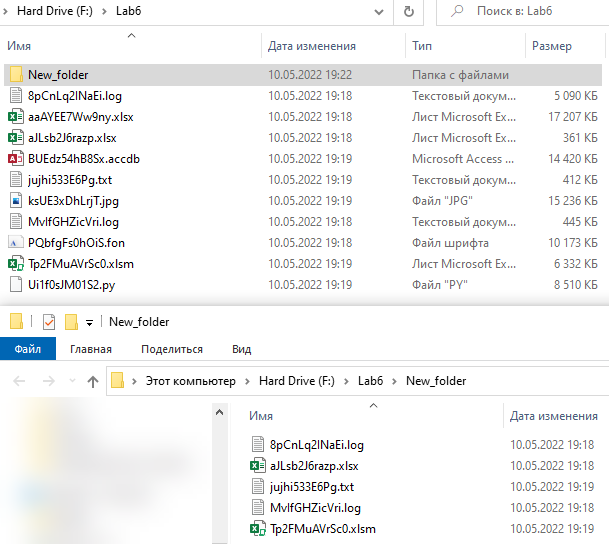The width and height of the screenshot is (609, 544).
Task: Click type 'Папка с файлами' in New_folder row
Action: (x=460, y=75)
